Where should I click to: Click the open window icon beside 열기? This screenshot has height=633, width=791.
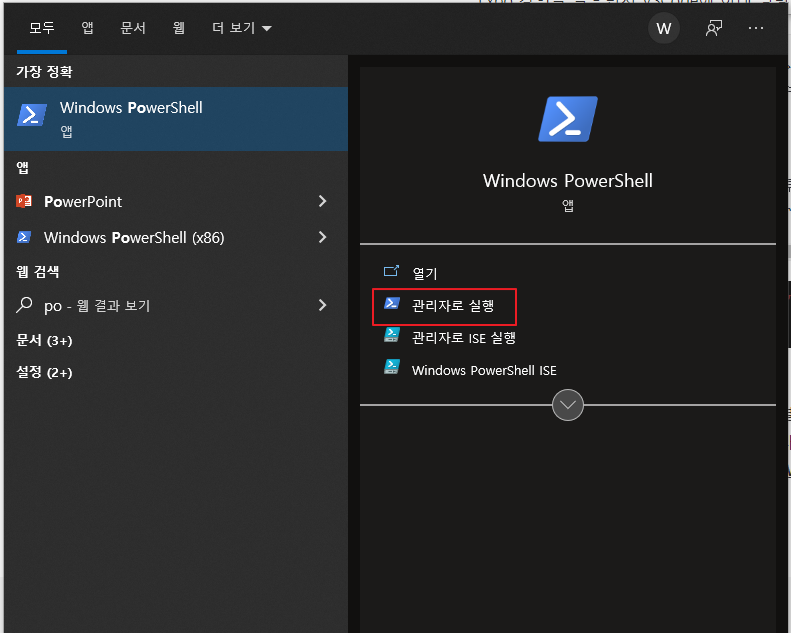pyautogui.click(x=391, y=272)
